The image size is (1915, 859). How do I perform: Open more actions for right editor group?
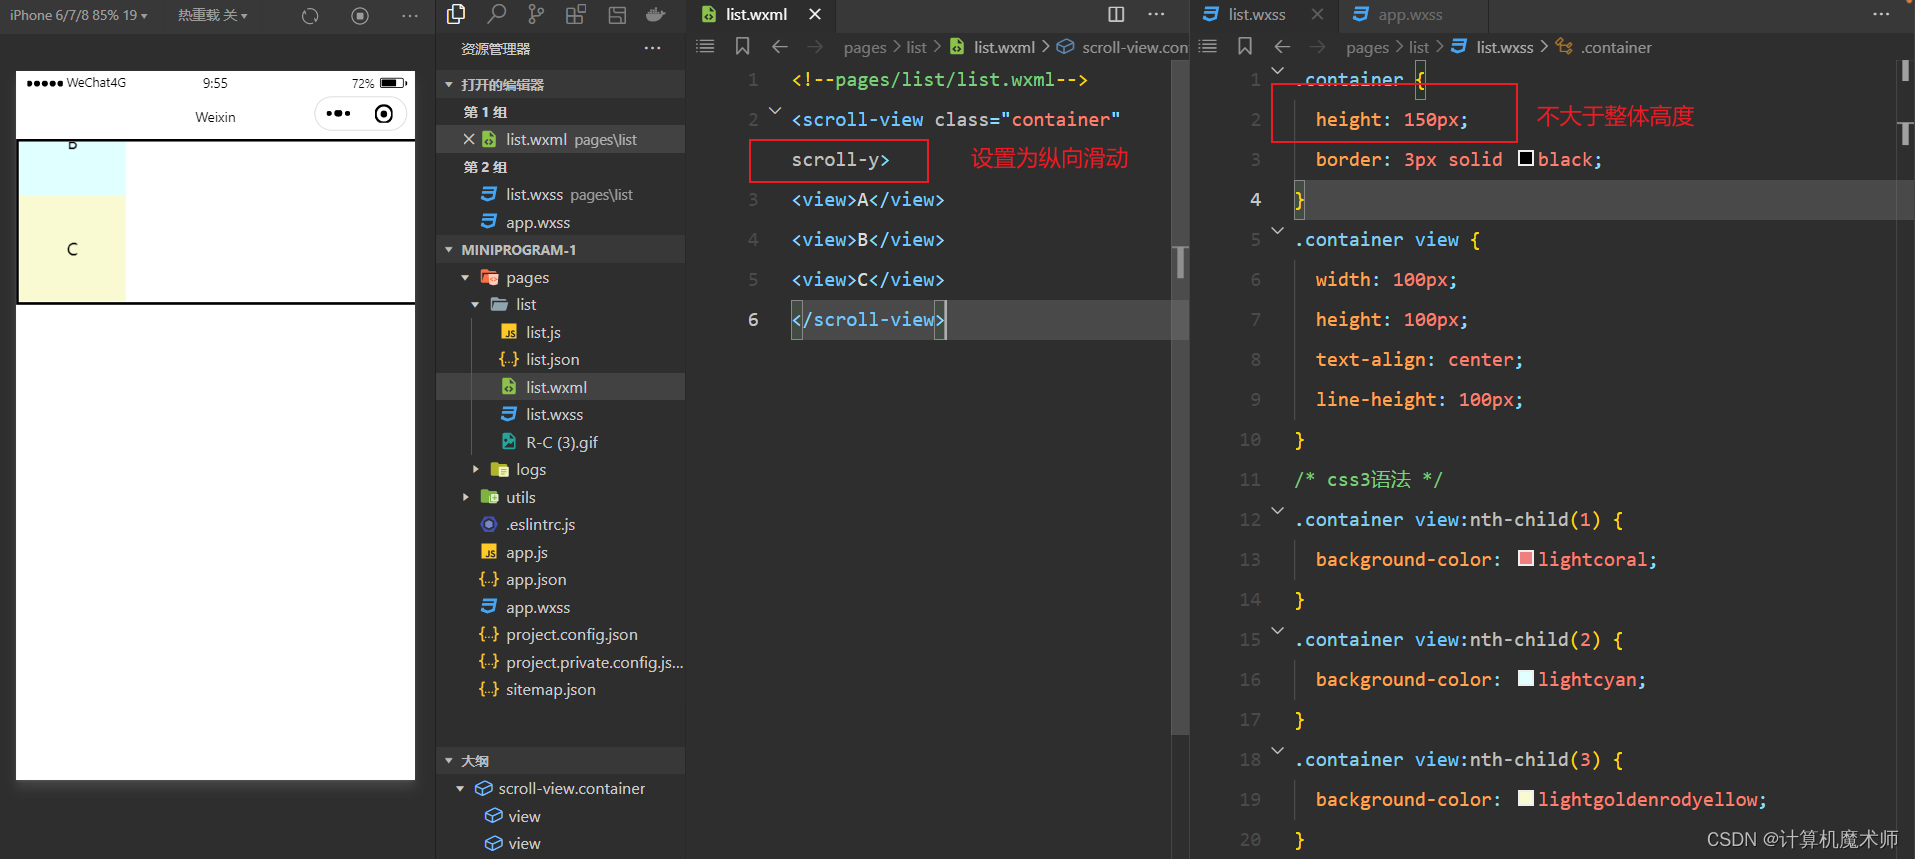[x=1881, y=14]
